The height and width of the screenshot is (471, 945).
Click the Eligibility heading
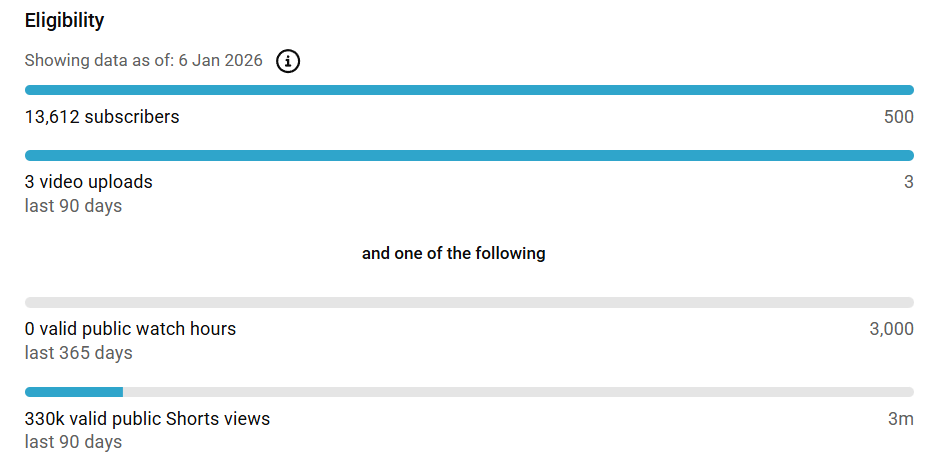pyautogui.click(x=64, y=20)
